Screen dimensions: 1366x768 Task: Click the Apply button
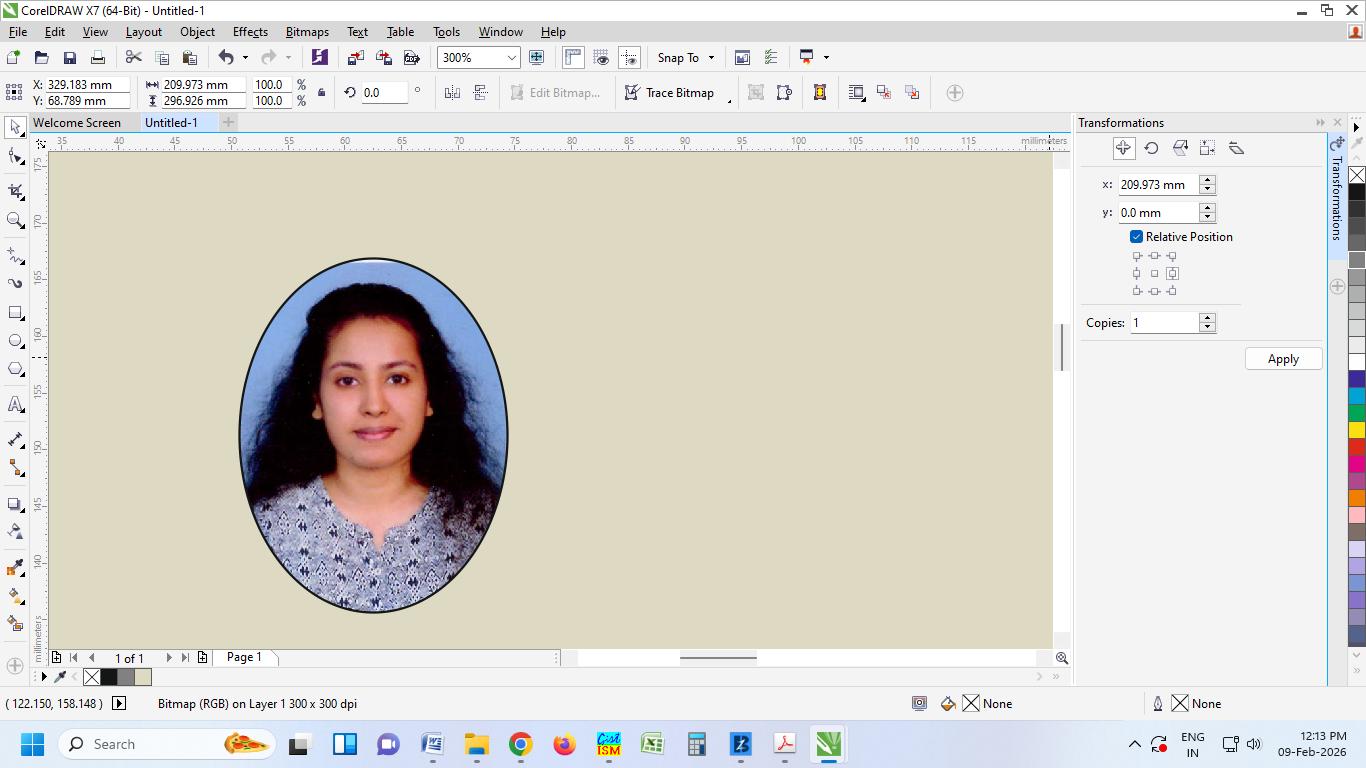pyautogui.click(x=1283, y=359)
